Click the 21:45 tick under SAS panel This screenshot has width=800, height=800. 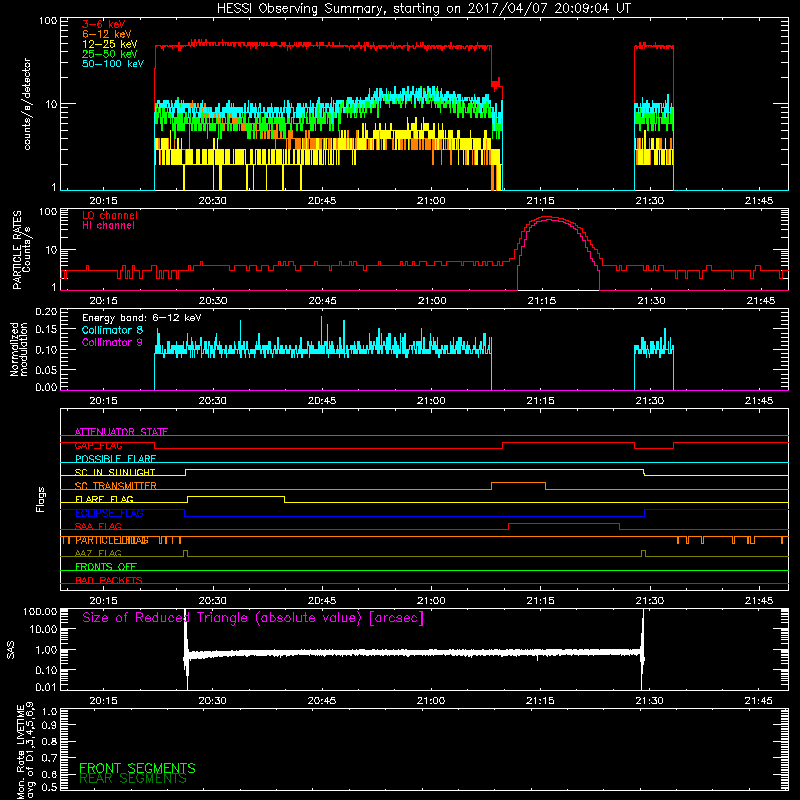click(x=759, y=701)
